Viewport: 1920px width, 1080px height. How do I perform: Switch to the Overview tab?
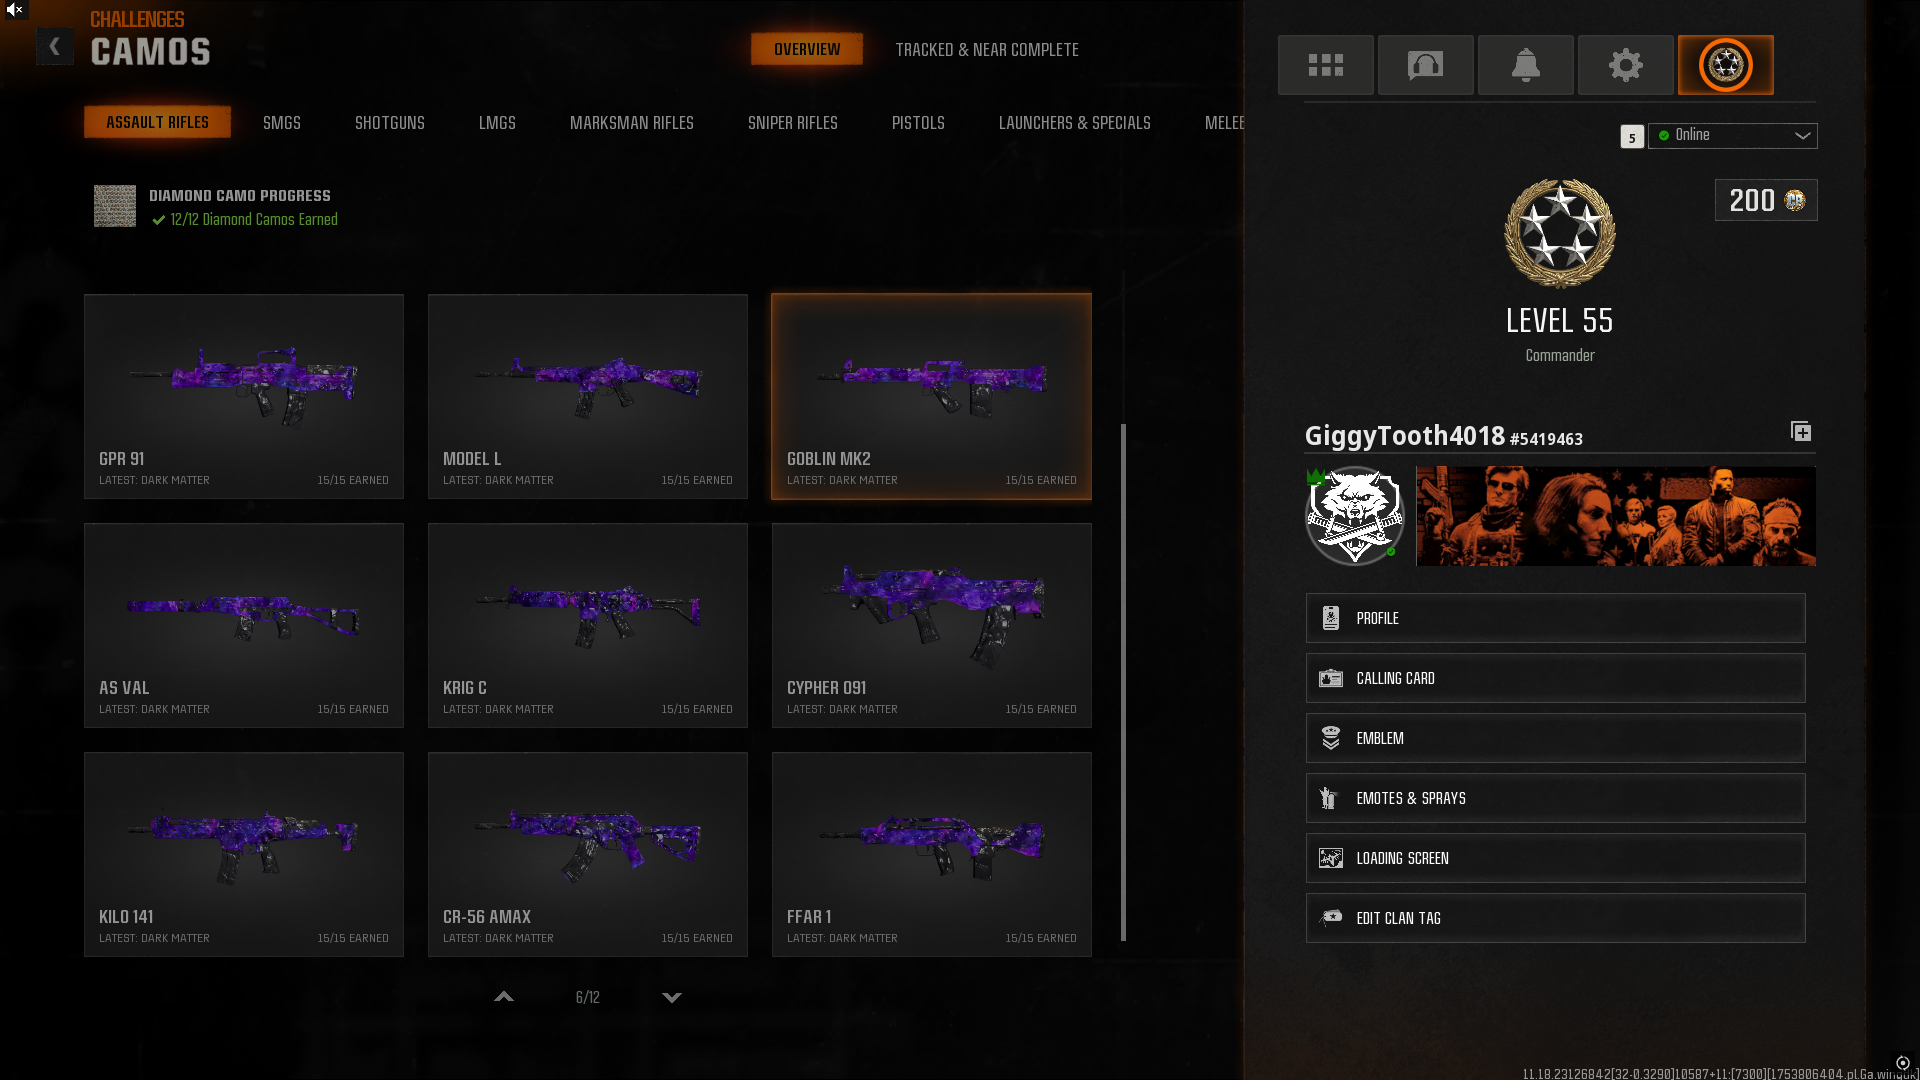pyautogui.click(x=807, y=49)
